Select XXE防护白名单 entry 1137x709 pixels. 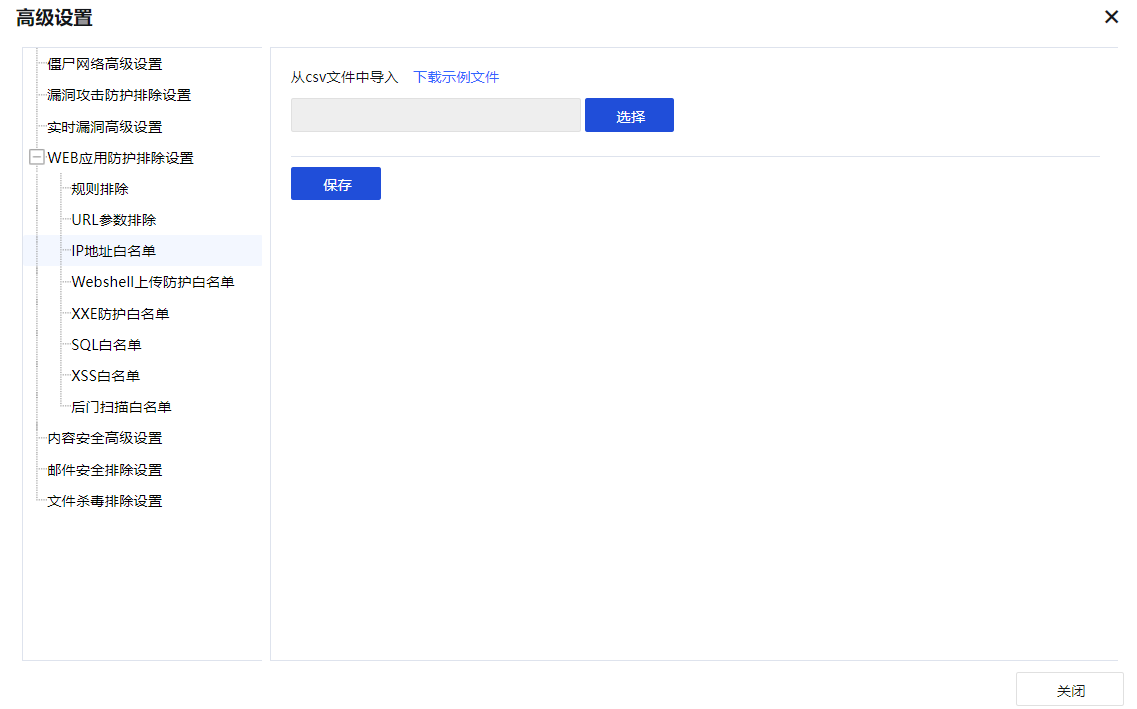point(120,314)
